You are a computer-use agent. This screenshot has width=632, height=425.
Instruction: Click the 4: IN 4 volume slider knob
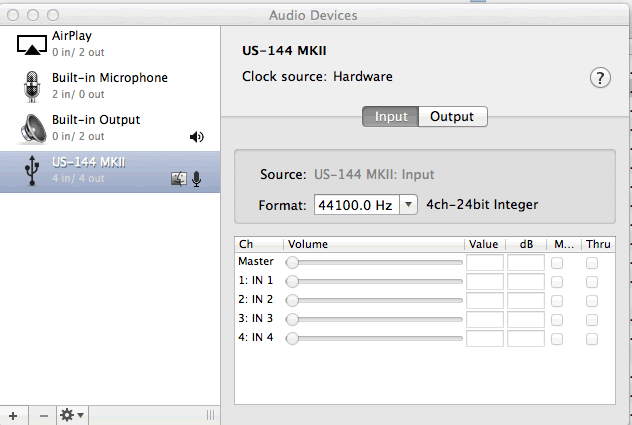[x=292, y=339]
